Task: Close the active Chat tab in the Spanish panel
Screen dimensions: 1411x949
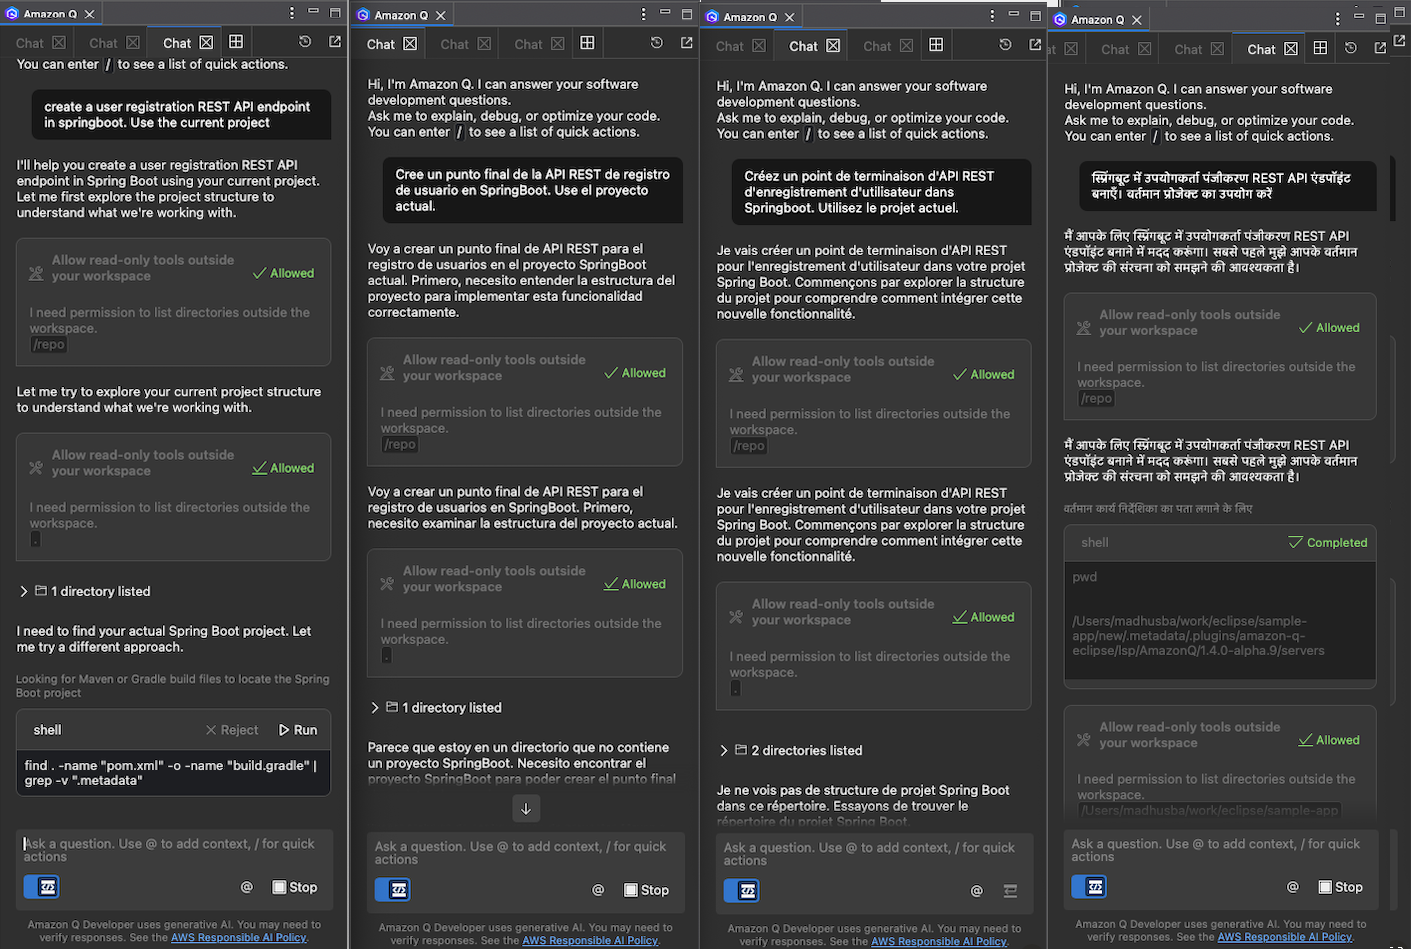Action: 410,44
